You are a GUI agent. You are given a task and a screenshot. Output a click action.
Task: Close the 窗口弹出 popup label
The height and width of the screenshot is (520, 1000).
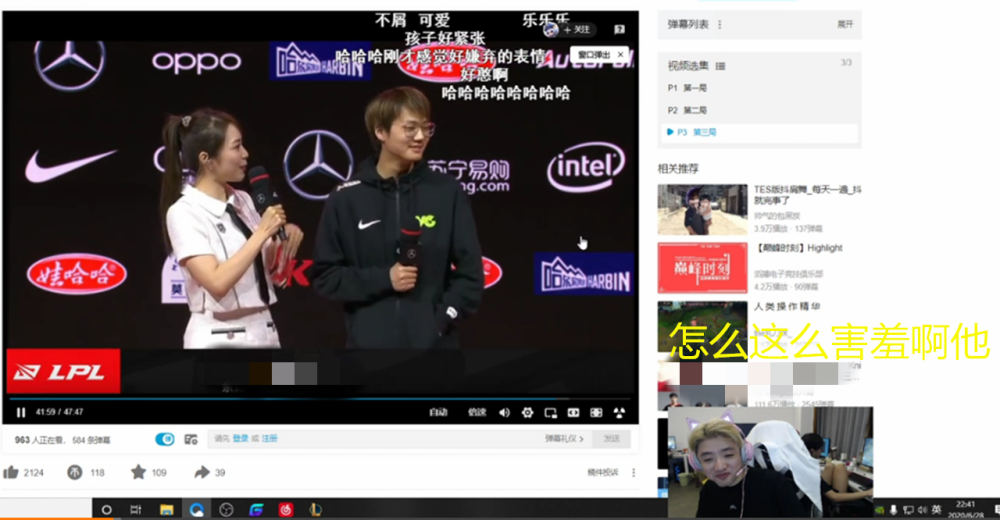[x=621, y=55]
